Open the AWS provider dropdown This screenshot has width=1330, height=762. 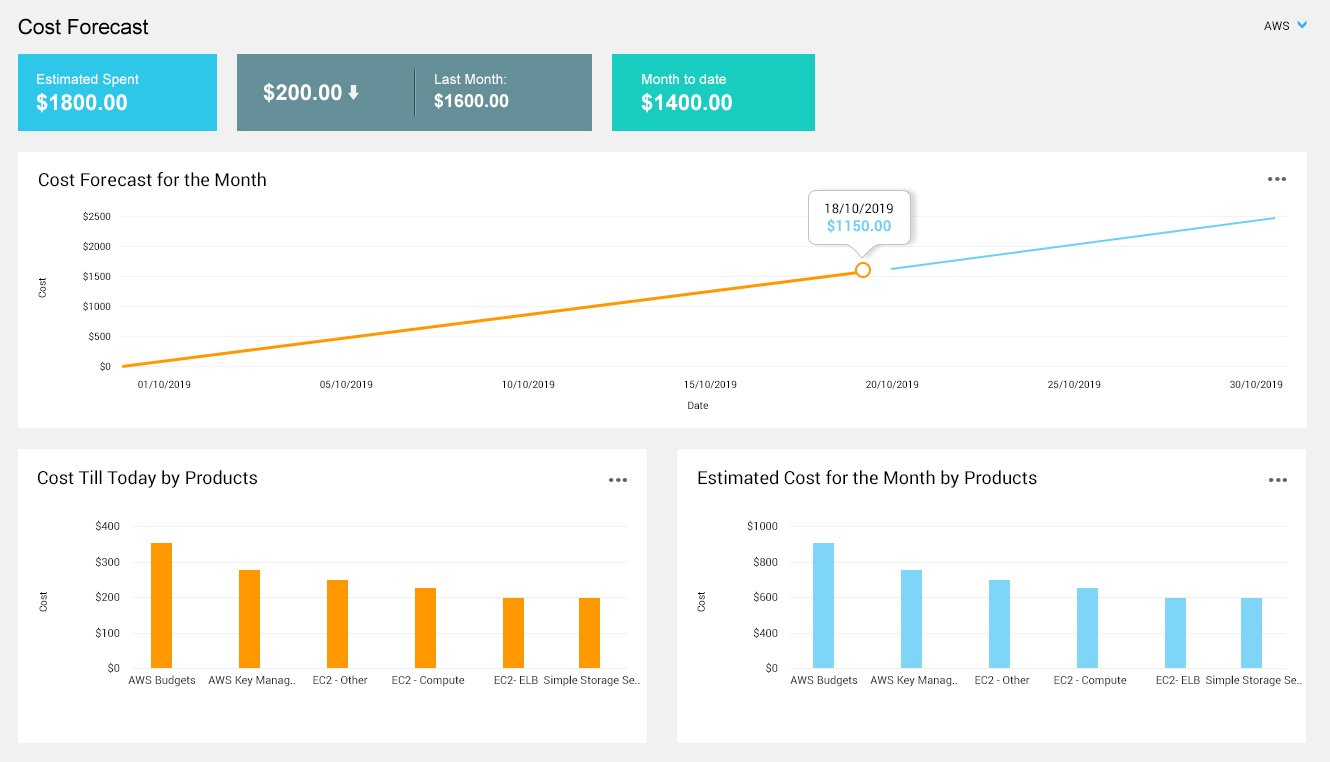pyautogui.click(x=1285, y=26)
